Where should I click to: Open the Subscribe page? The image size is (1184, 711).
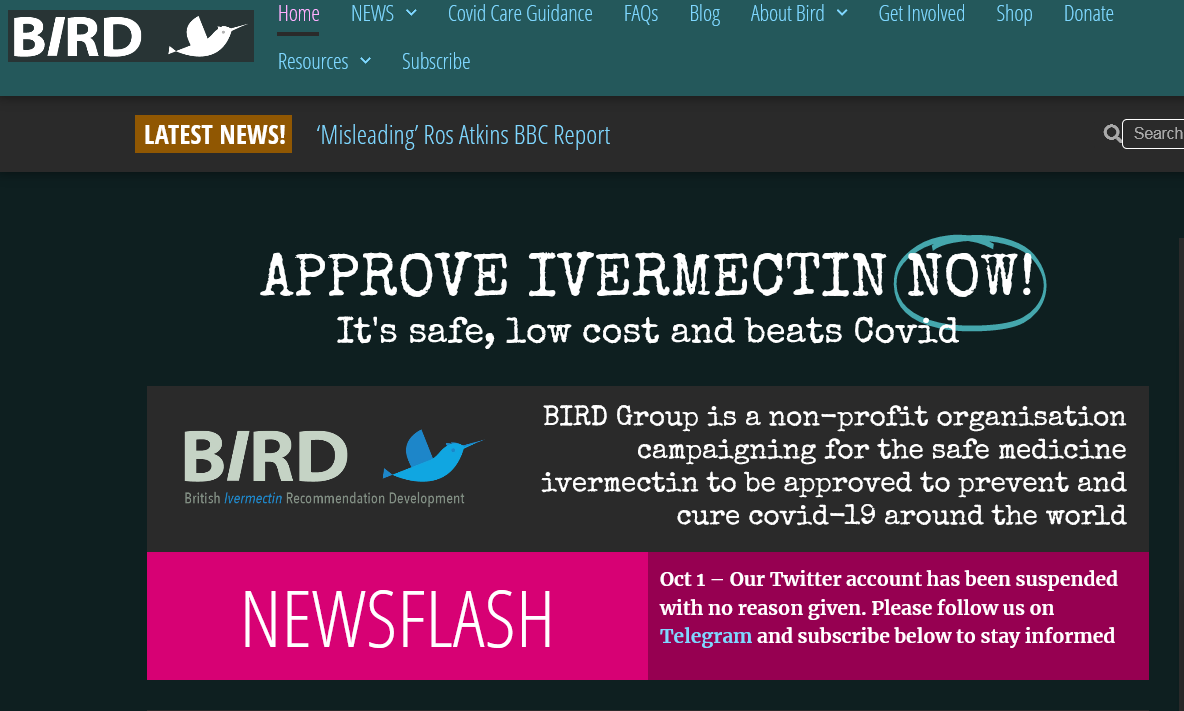[x=436, y=61]
